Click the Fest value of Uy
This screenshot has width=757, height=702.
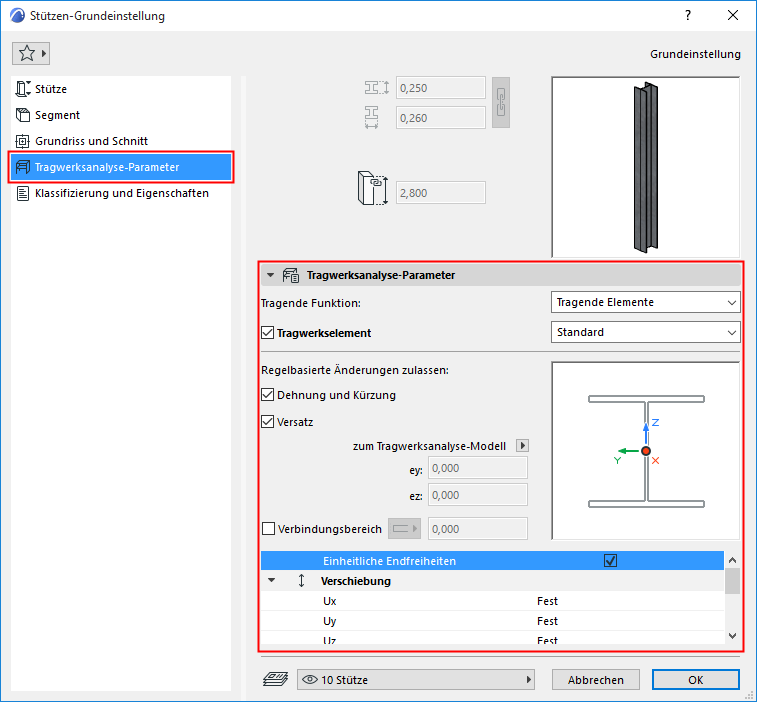tap(547, 621)
